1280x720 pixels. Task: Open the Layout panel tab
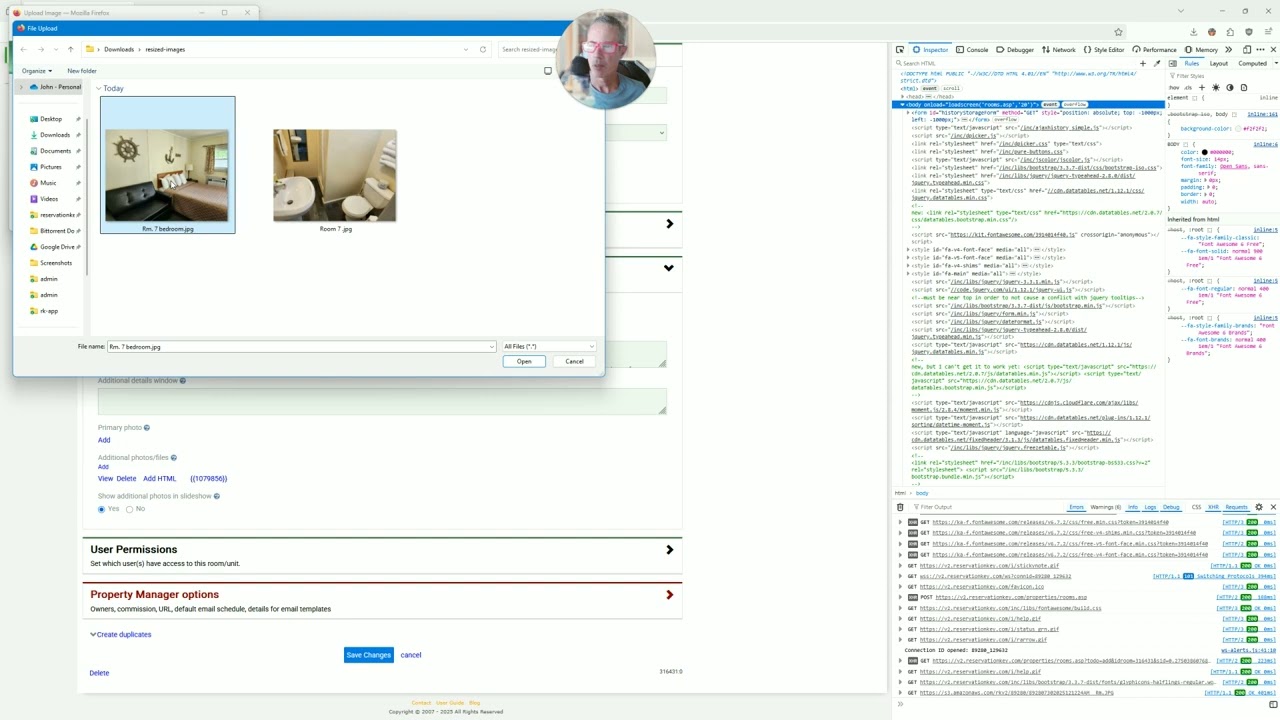click(x=1219, y=63)
